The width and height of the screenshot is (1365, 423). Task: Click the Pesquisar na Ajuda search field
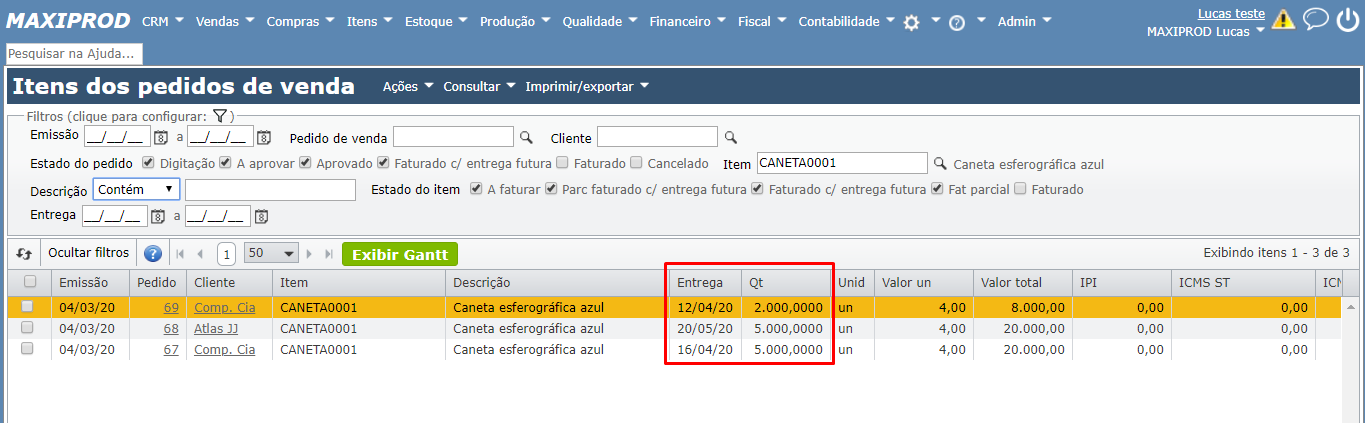(74, 54)
